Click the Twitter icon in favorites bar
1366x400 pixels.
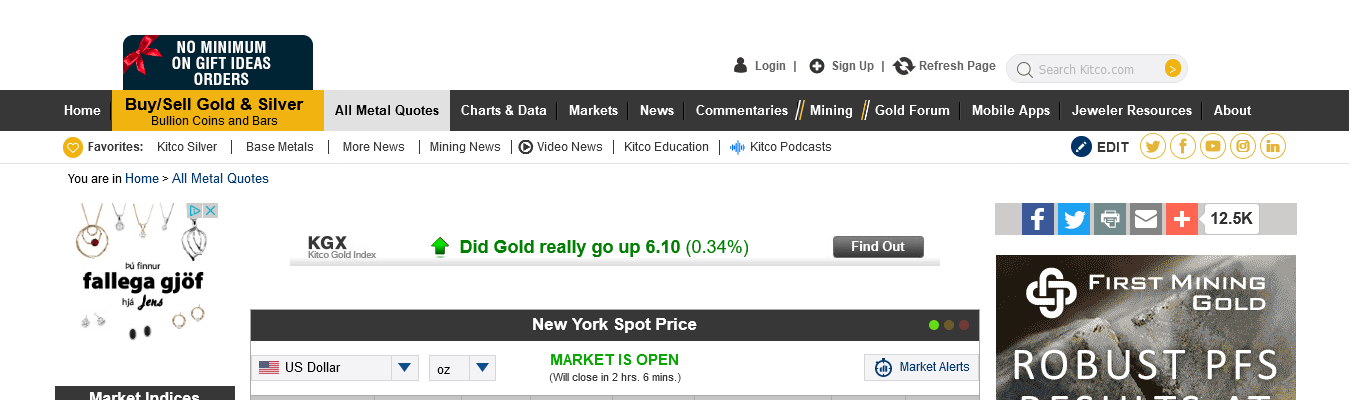pyautogui.click(x=1153, y=147)
